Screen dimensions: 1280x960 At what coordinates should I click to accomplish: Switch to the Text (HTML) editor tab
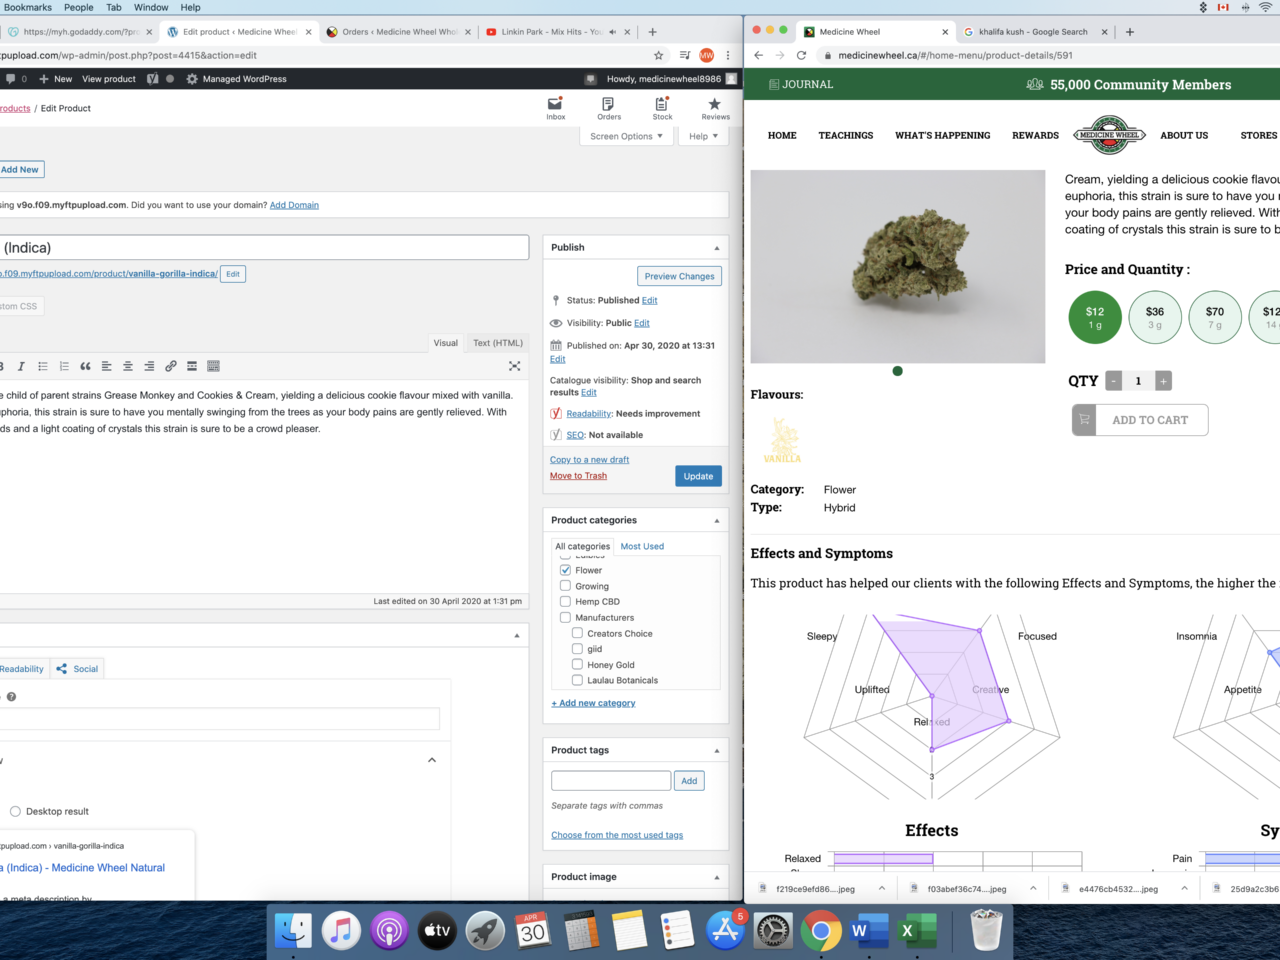[x=498, y=343]
